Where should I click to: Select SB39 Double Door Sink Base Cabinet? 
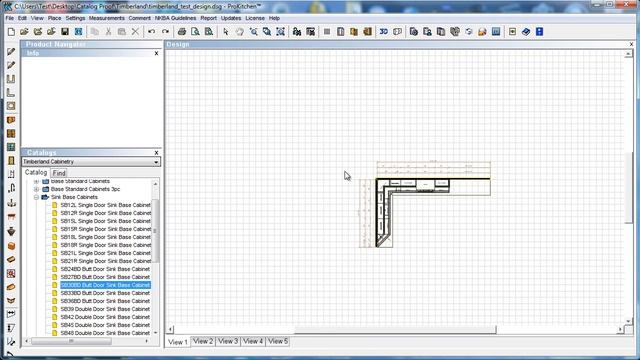[x=105, y=309]
